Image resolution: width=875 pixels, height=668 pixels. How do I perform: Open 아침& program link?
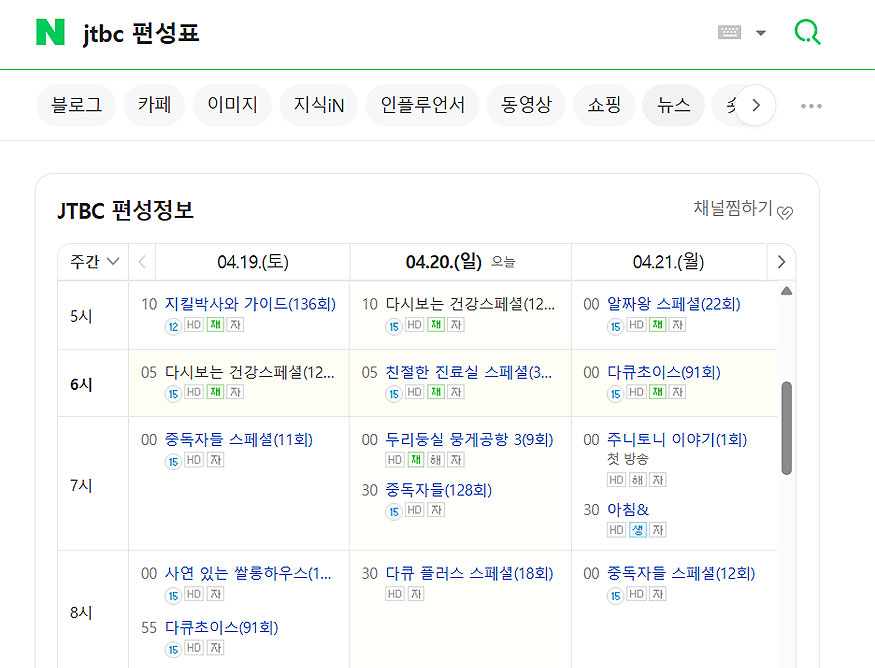pyautogui.click(x=628, y=510)
